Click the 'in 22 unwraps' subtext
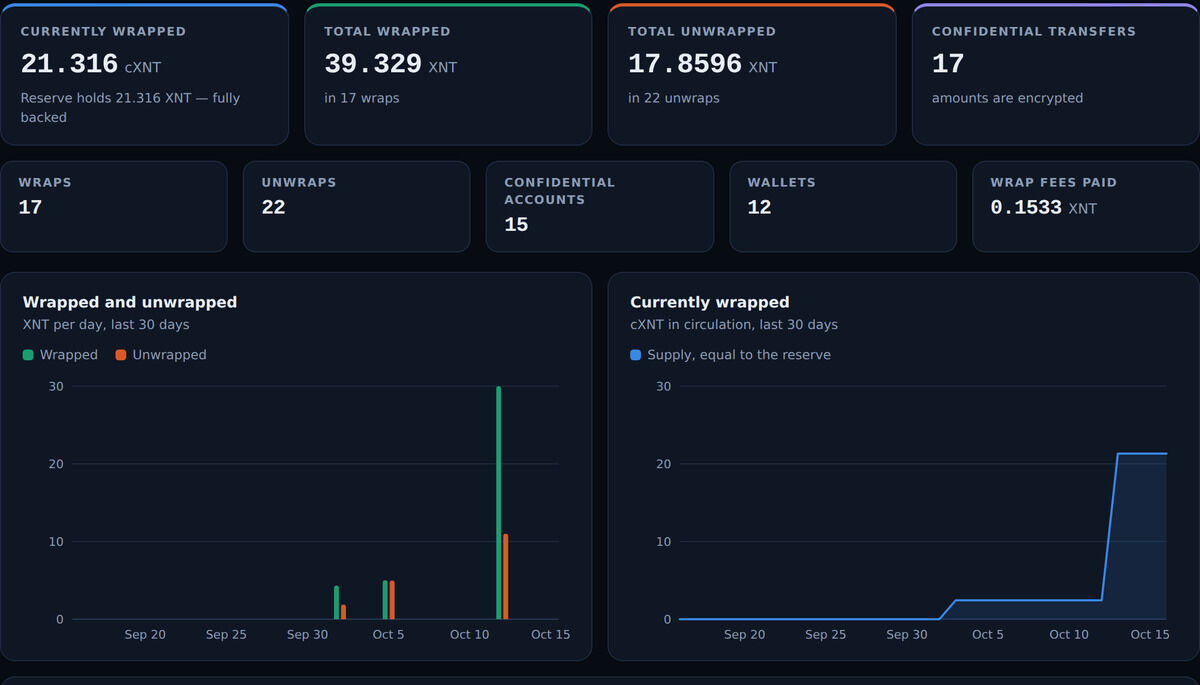 (x=674, y=98)
